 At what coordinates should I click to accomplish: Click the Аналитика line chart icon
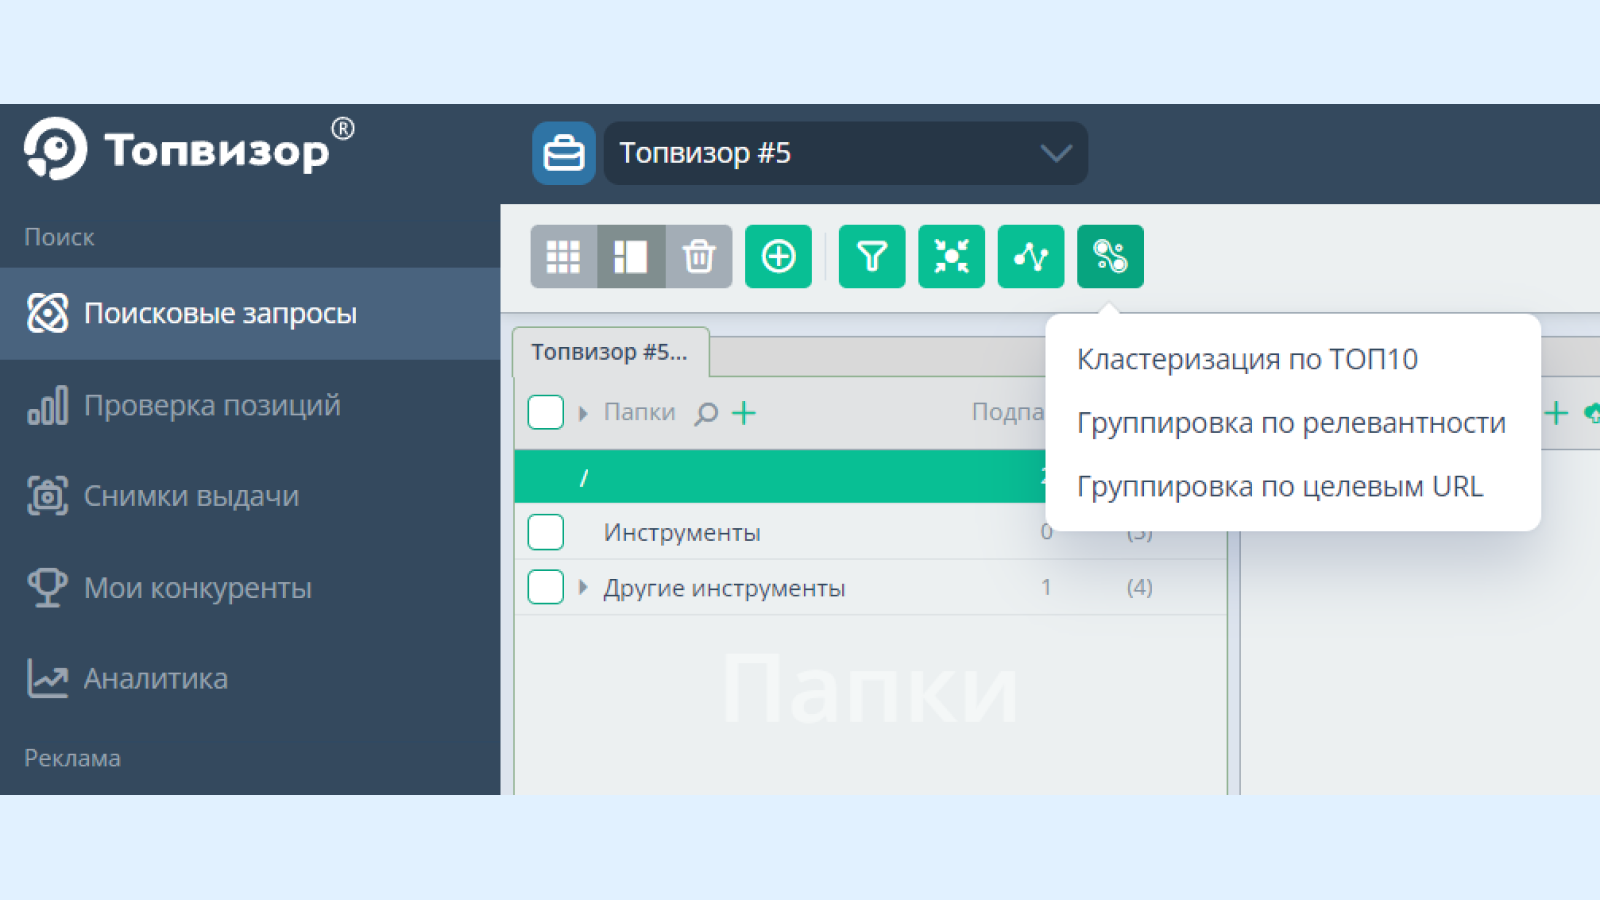(47, 678)
